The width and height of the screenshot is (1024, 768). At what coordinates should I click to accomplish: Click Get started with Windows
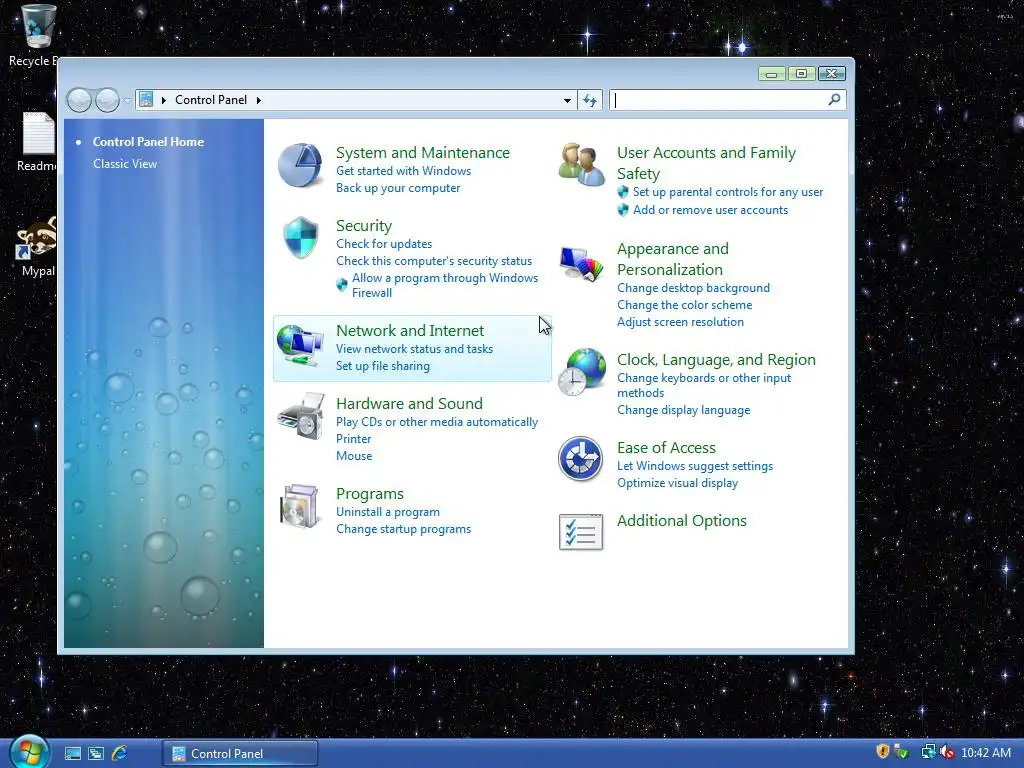[403, 171]
